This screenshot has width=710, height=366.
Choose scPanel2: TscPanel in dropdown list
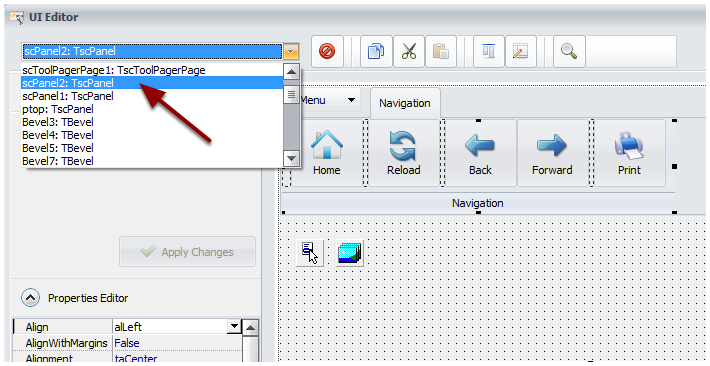[152, 83]
